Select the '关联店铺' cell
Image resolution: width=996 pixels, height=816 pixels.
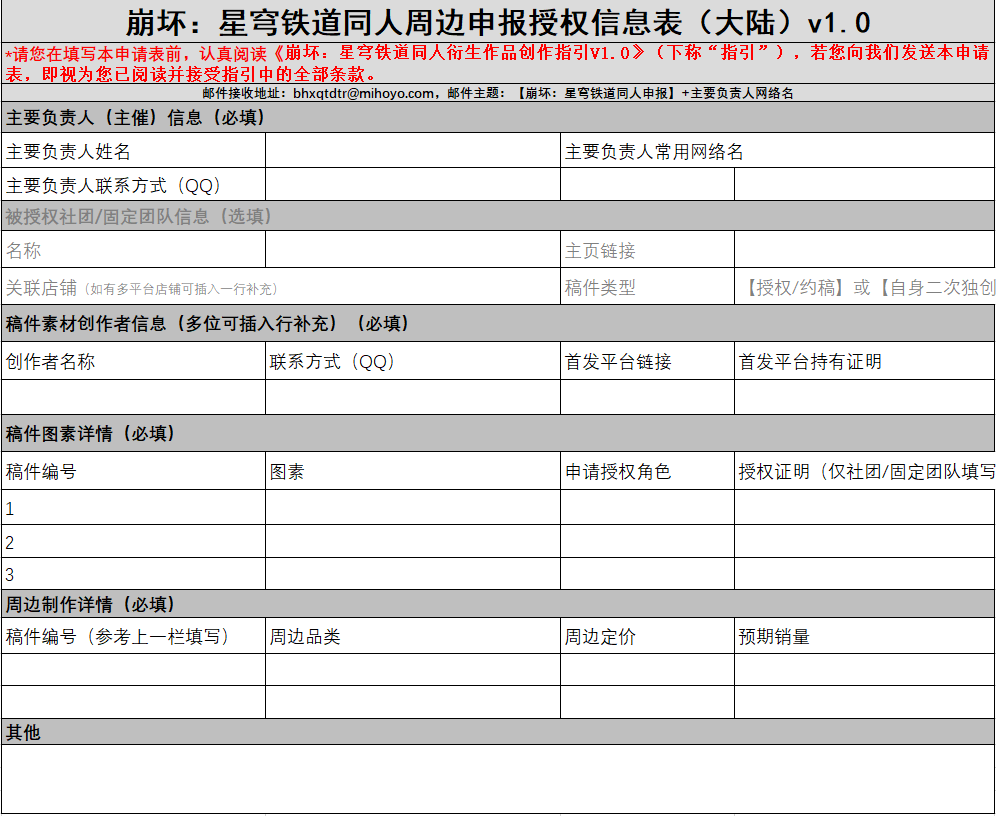tap(281, 287)
